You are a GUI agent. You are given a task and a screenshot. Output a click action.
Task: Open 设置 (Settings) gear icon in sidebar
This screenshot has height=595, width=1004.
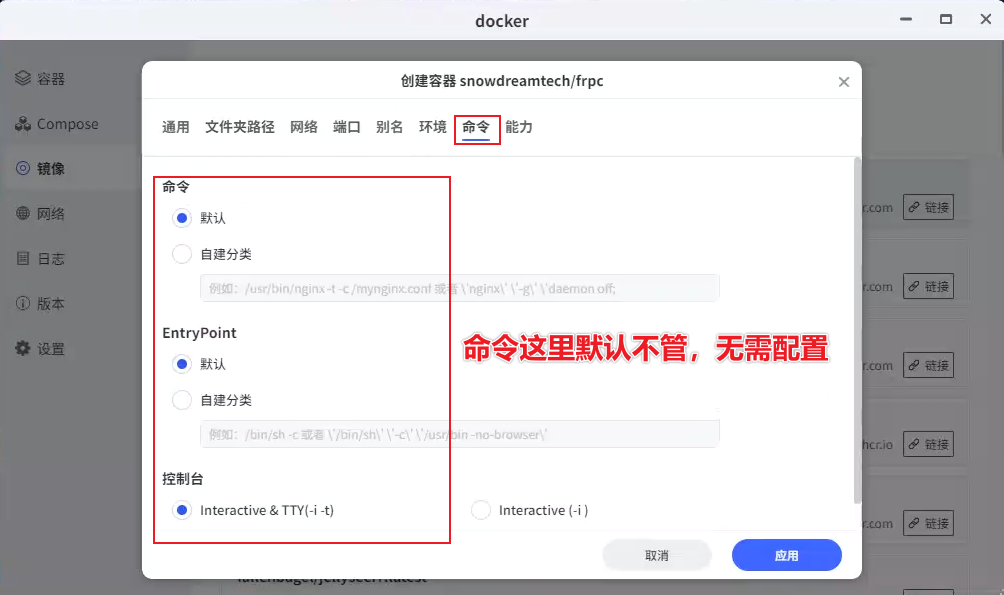pos(23,349)
